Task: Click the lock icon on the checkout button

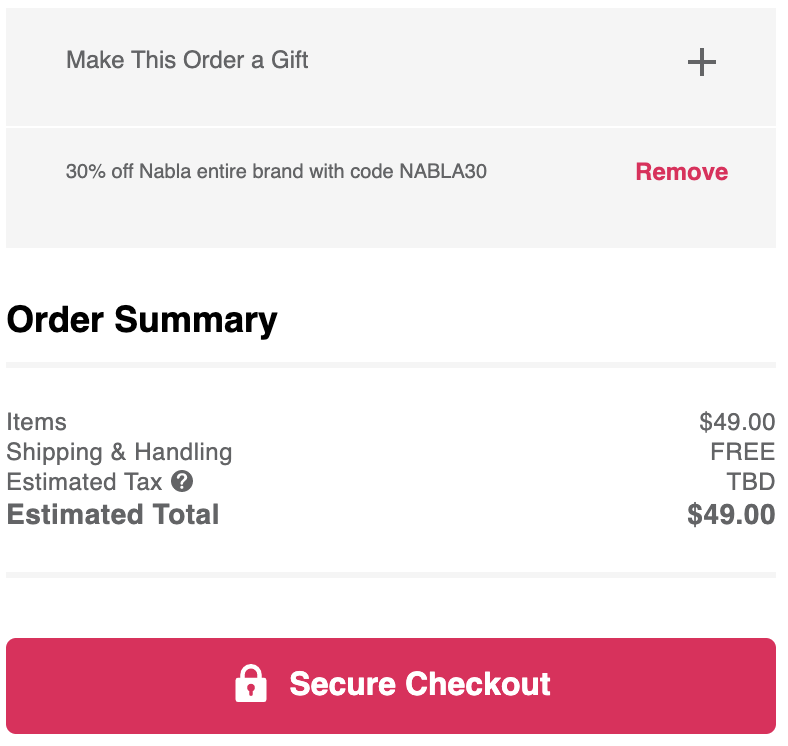Action: [251, 683]
